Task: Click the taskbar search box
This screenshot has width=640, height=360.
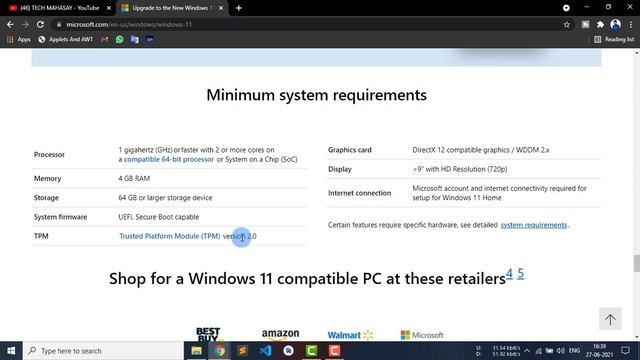Action: pyautogui.click(x=103, y=351)
